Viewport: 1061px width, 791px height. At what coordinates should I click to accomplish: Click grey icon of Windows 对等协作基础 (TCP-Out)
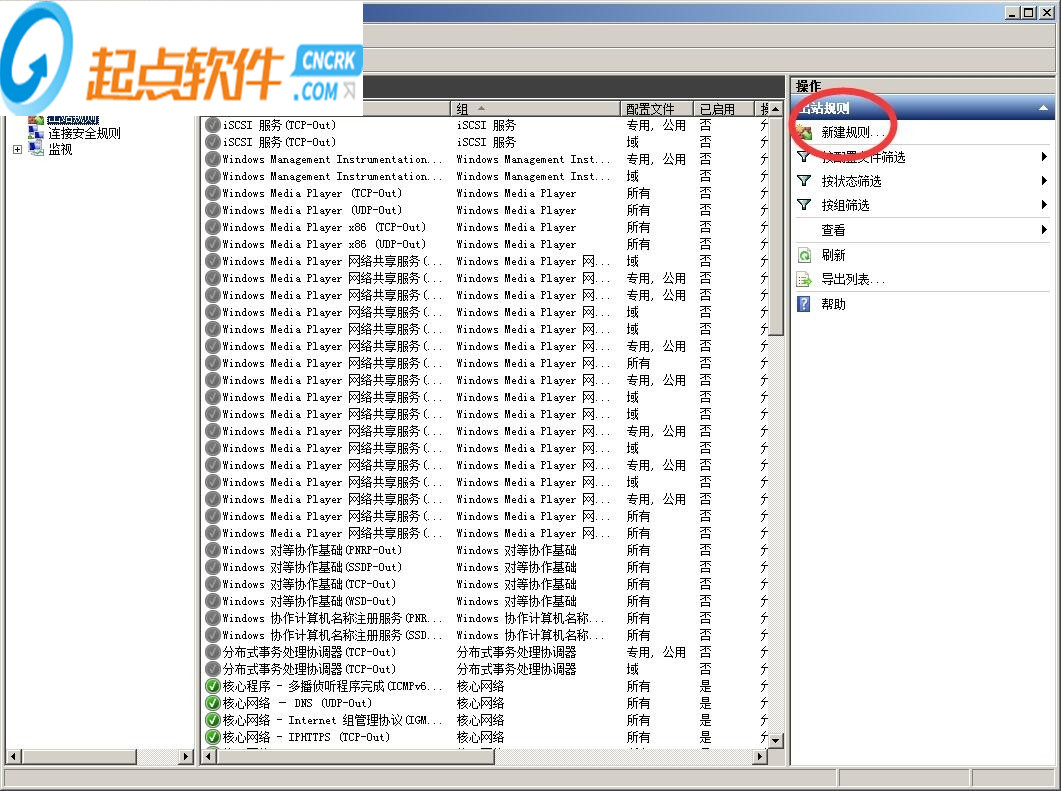[x=212, y=584]
